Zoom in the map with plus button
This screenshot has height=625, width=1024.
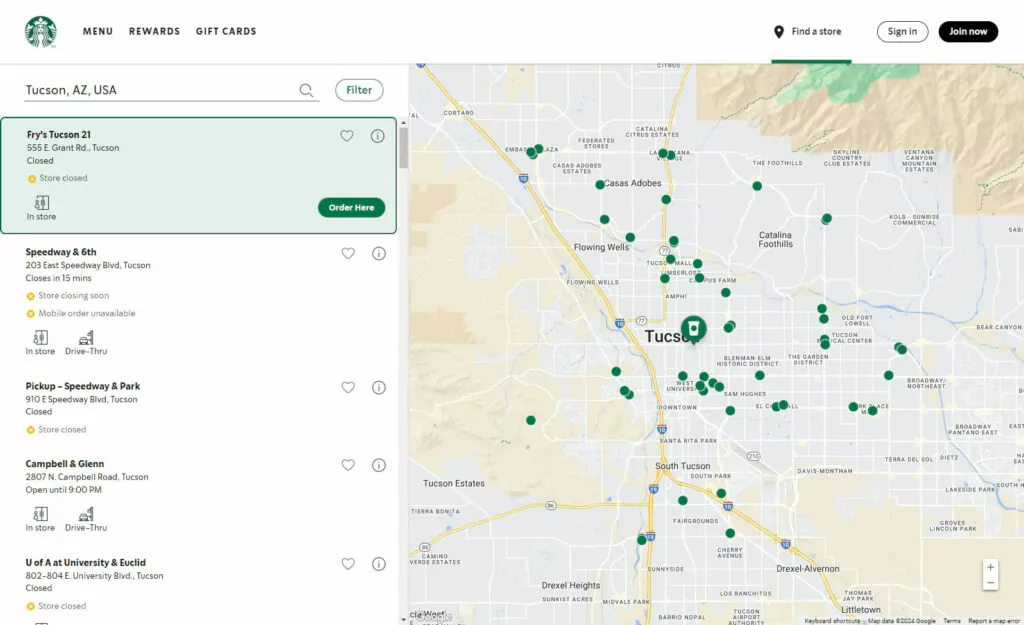point(990,567)
